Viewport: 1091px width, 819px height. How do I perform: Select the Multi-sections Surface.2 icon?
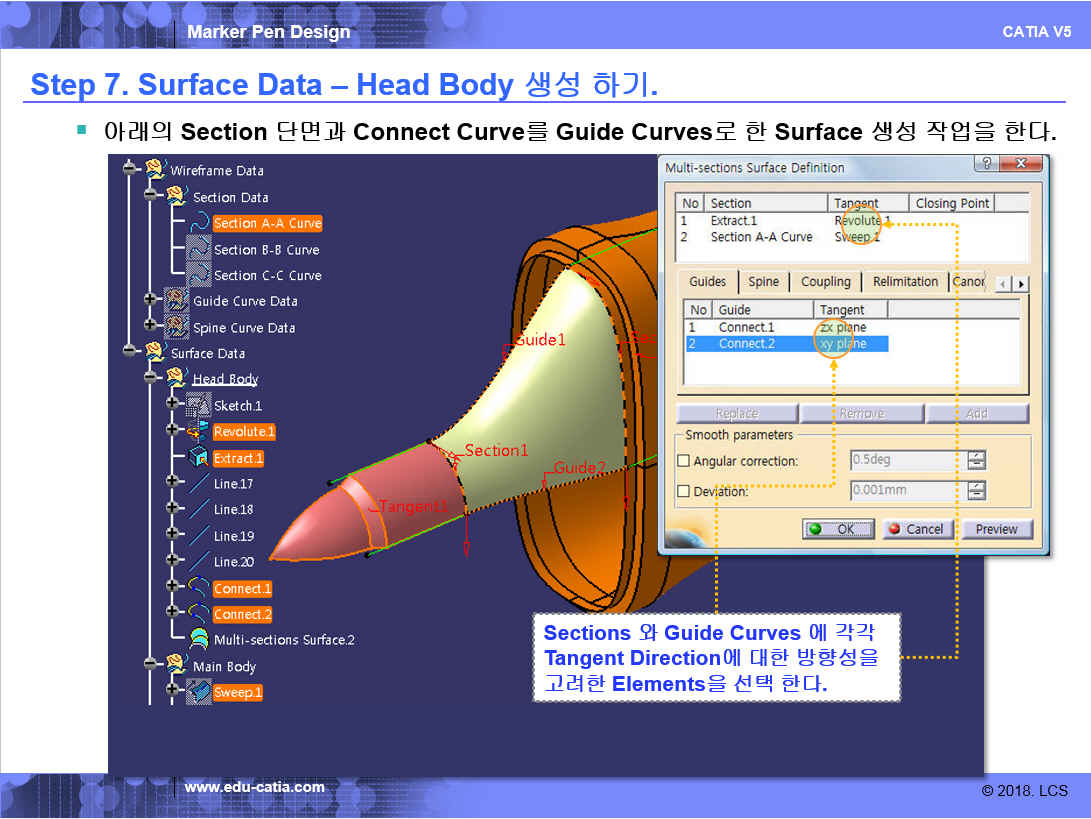tap(199, 640)
